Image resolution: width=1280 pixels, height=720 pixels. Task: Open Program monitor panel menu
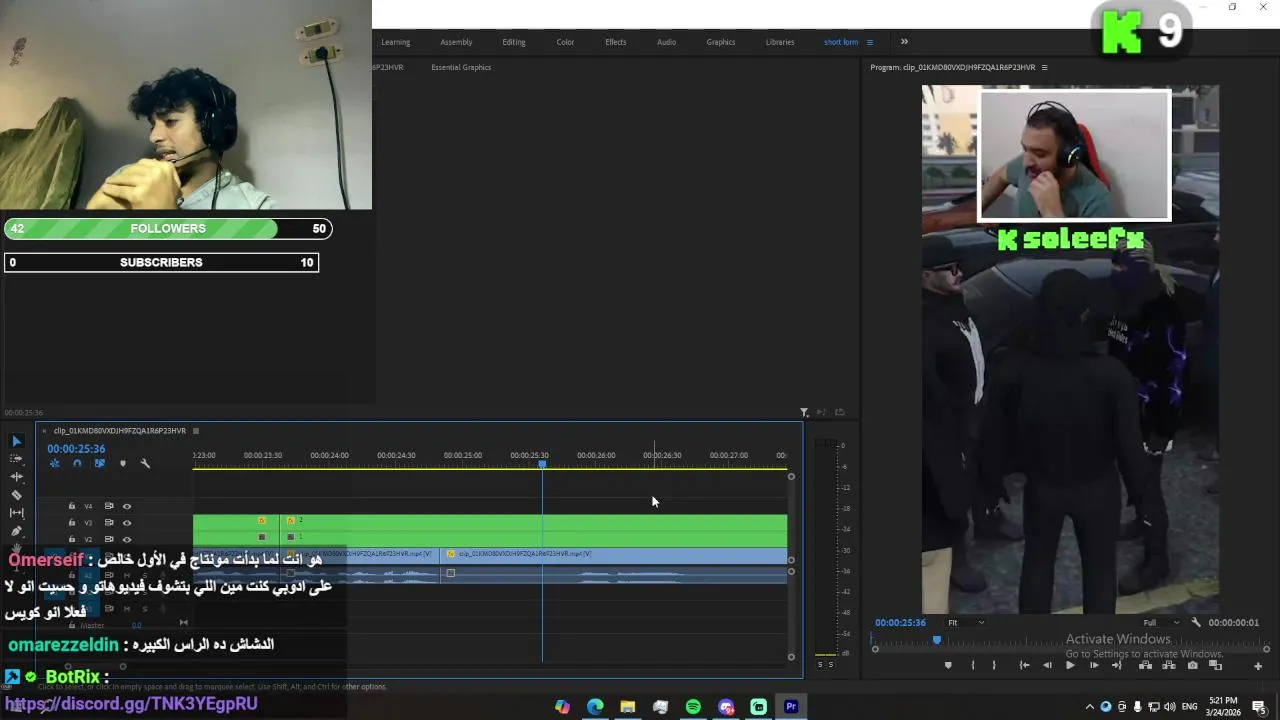click(x=1045, y=67)
